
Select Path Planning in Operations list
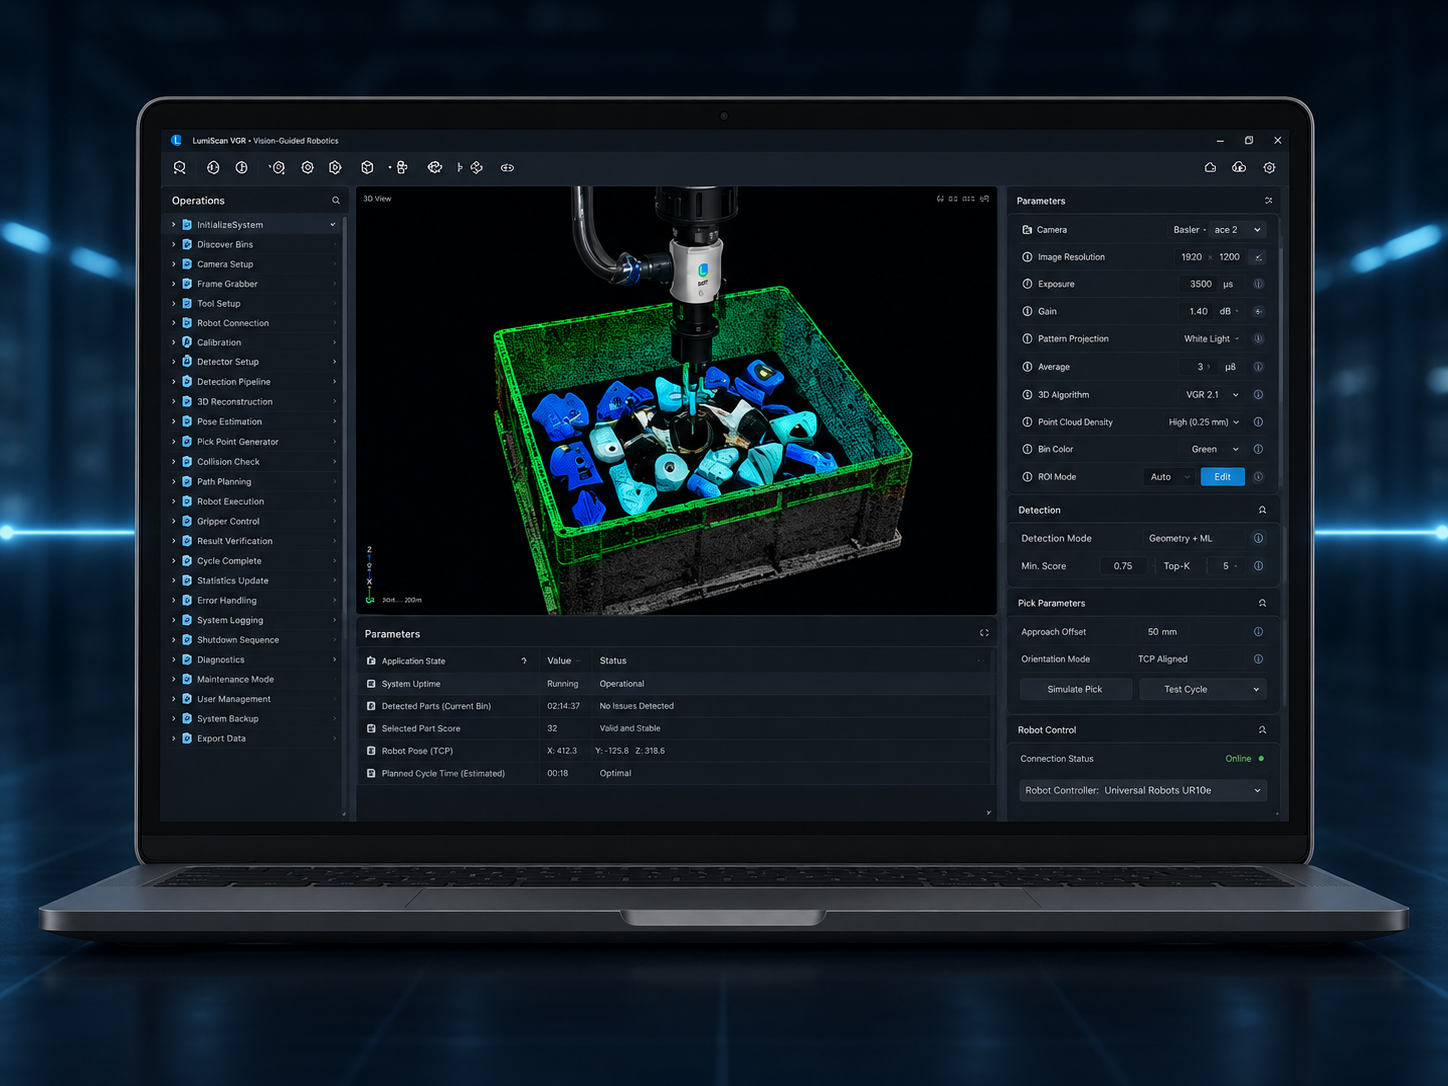click(x=224, y=482)
